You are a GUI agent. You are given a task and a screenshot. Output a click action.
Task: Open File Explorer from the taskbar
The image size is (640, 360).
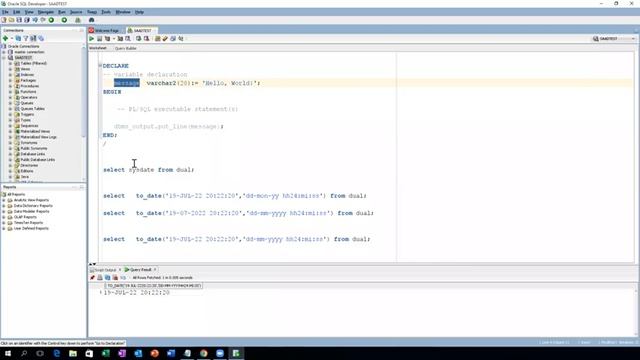(73, 353)
